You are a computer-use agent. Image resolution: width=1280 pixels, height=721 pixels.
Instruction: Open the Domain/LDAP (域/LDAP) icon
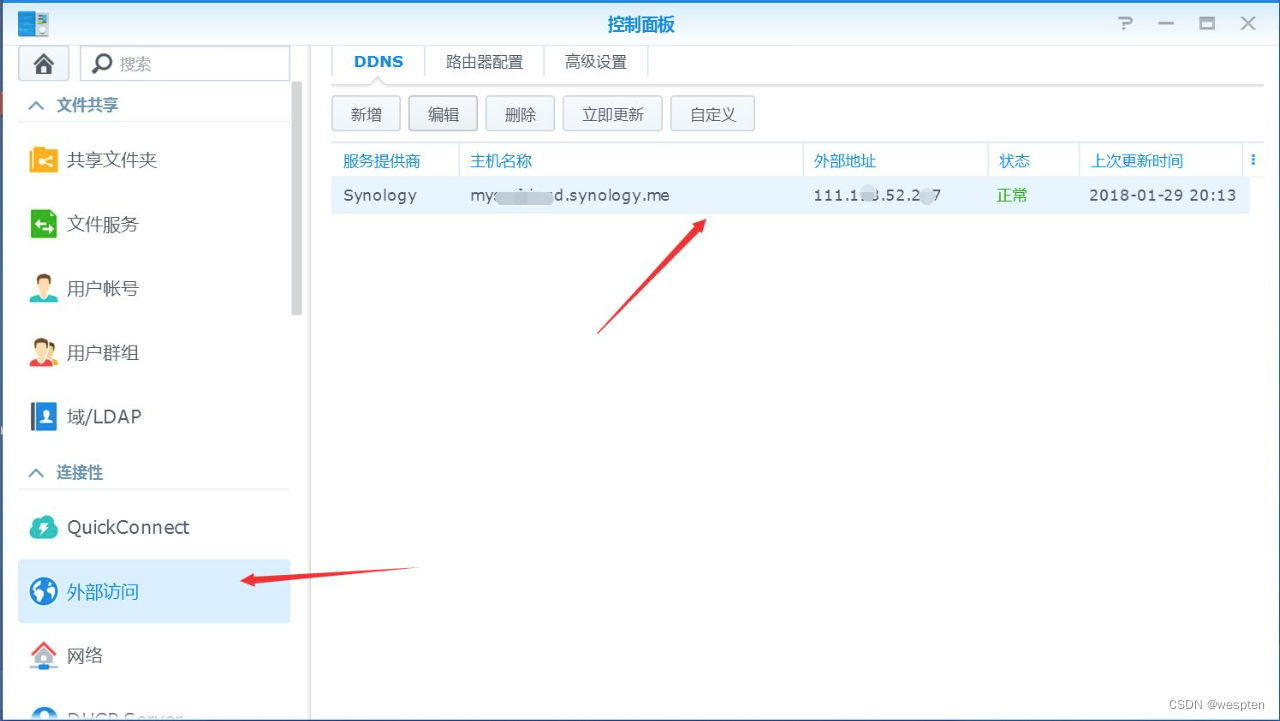44,416
